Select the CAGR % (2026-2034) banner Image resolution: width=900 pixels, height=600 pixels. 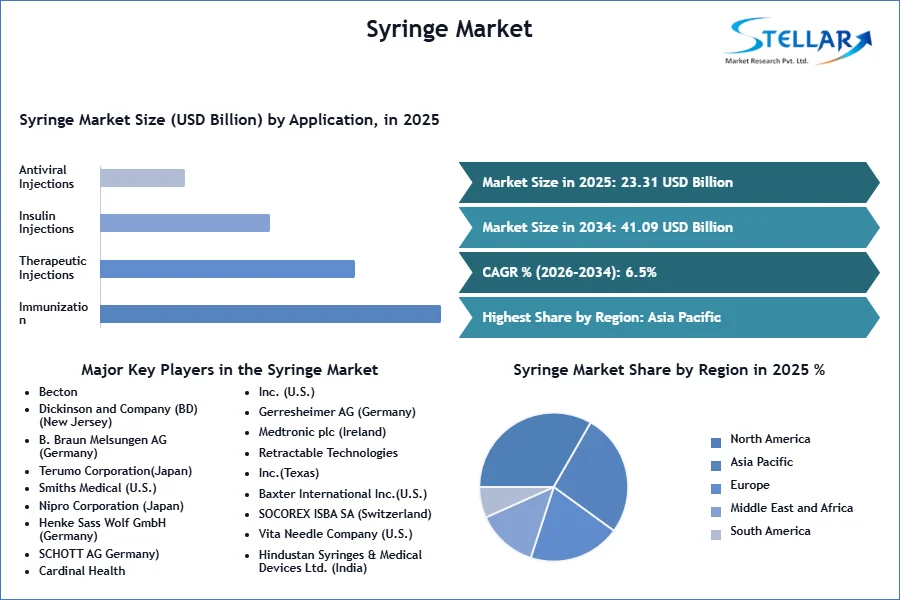point(669,272)
